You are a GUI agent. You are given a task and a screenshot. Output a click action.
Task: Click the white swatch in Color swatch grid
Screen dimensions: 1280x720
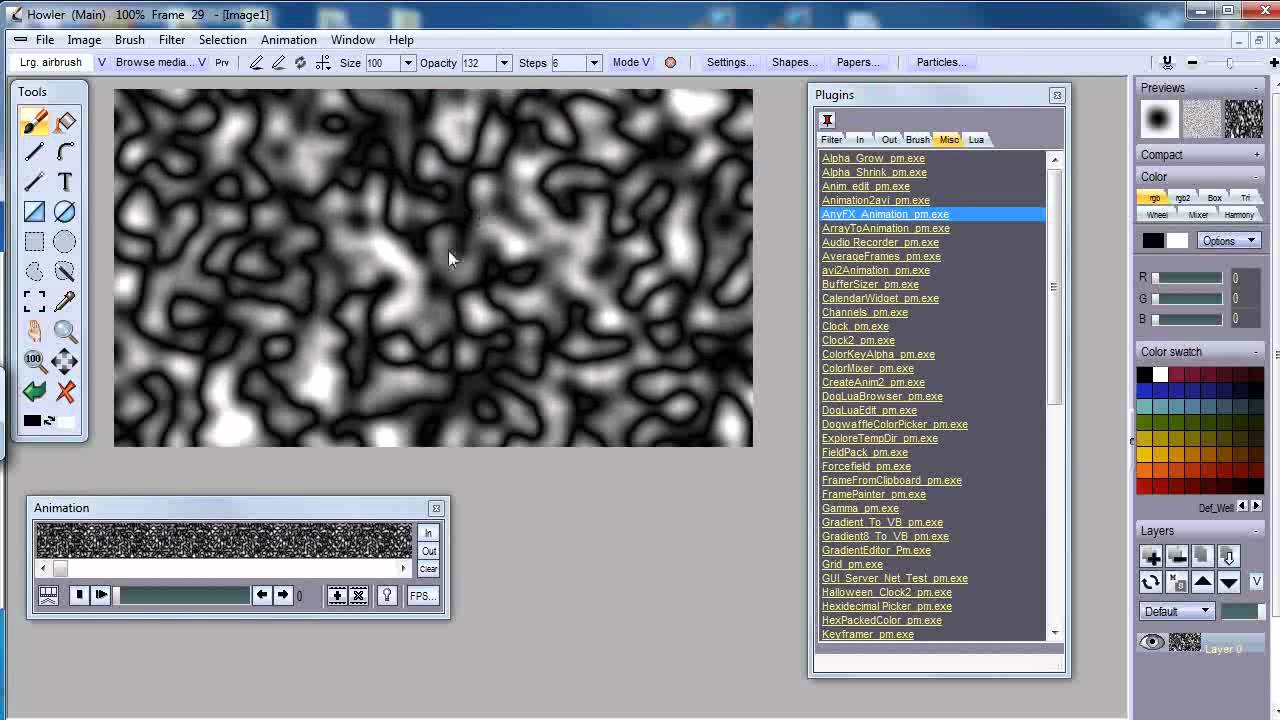click(x=1160, y=375)
